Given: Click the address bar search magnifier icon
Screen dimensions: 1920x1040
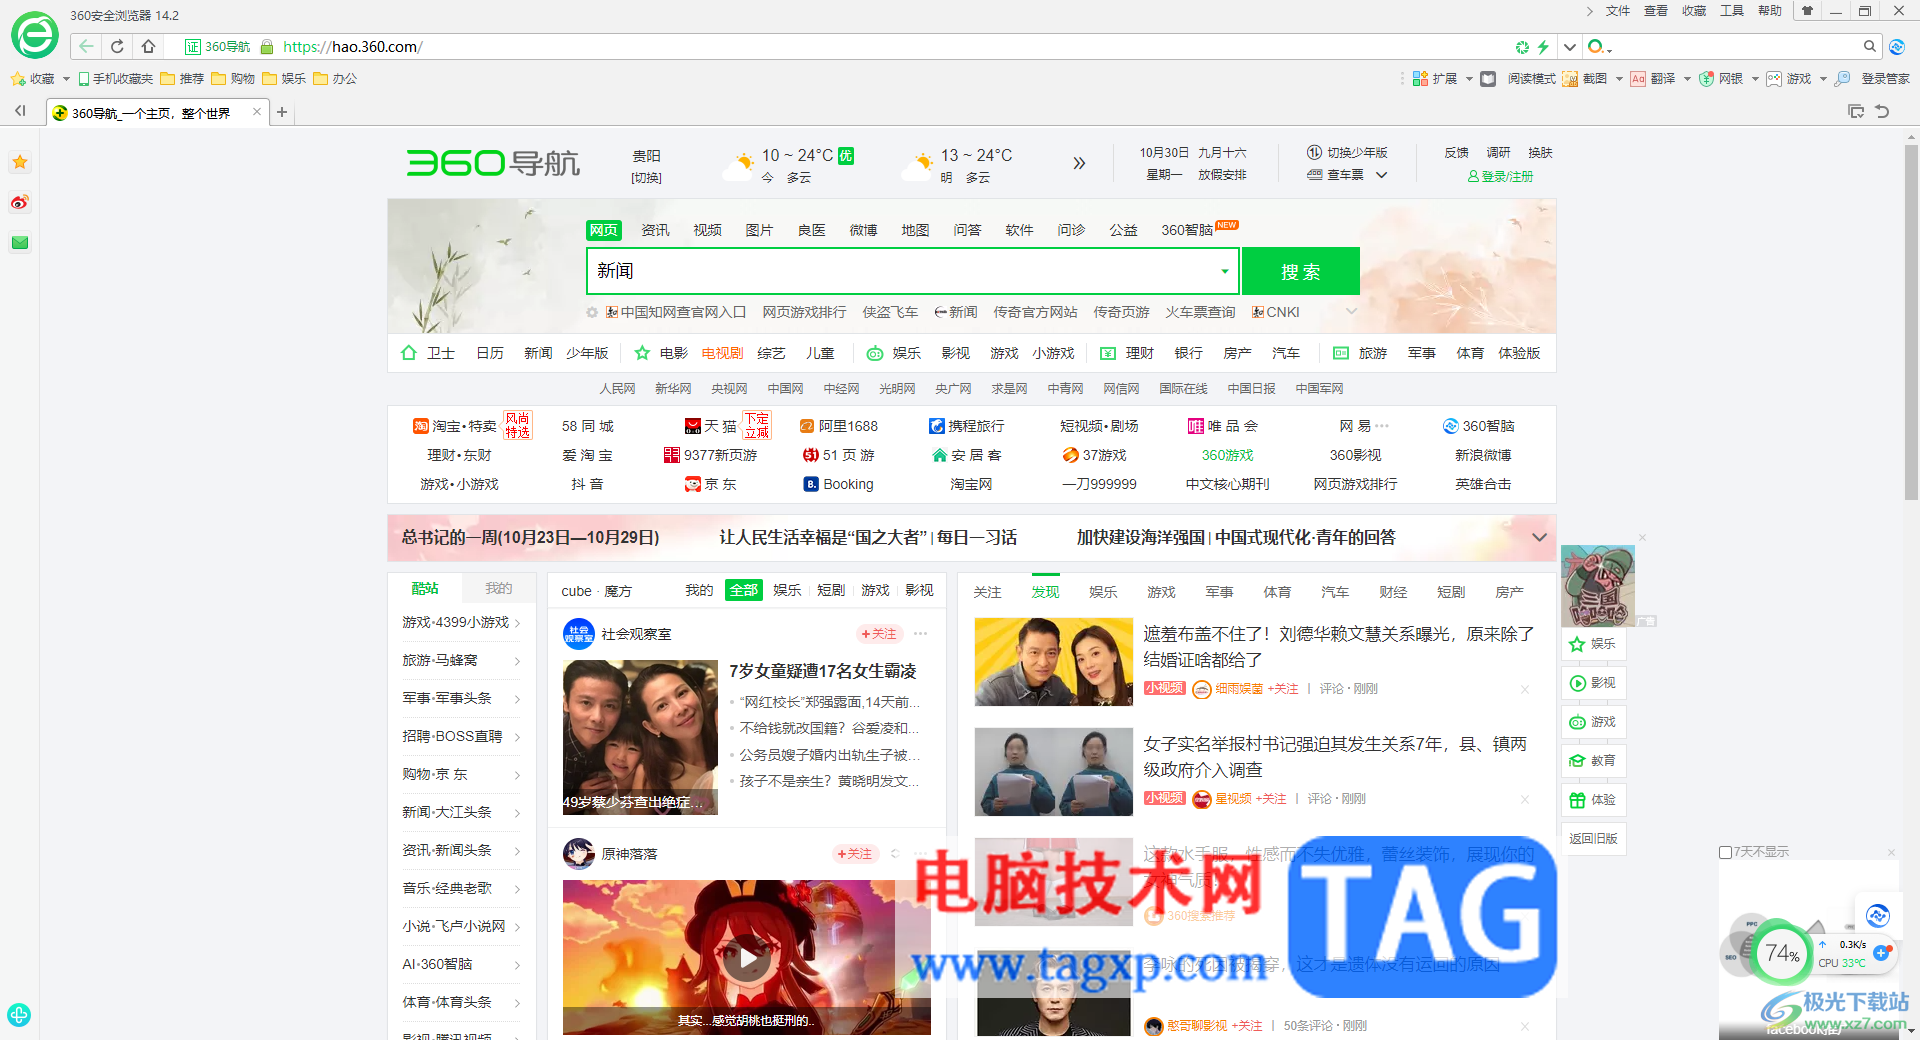Looking at the screenshot, I should (x=1869, y=46).
